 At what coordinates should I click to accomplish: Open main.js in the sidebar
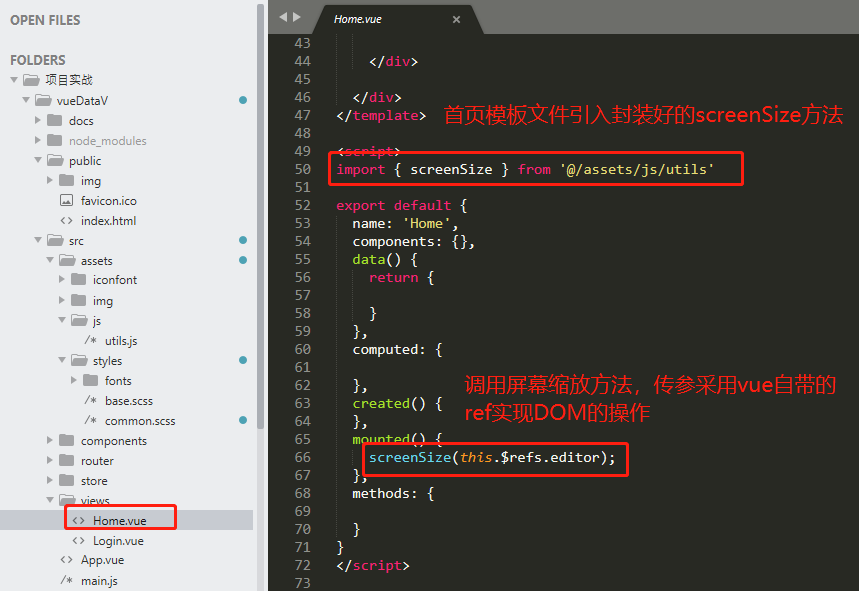point(99,581)
